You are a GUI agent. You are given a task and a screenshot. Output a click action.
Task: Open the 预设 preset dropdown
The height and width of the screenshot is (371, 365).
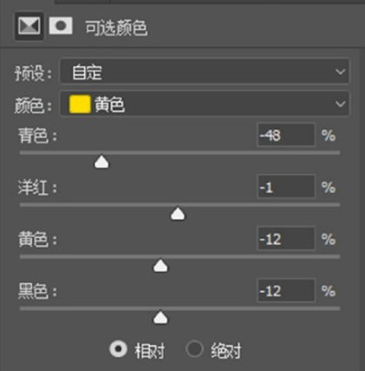(205, 71)
